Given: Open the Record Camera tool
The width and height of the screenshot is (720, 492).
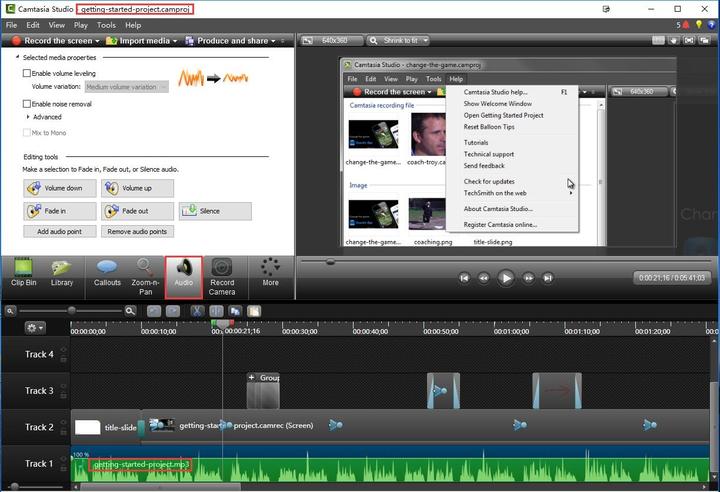Looking at the screenshot, I should click(222, 277).
